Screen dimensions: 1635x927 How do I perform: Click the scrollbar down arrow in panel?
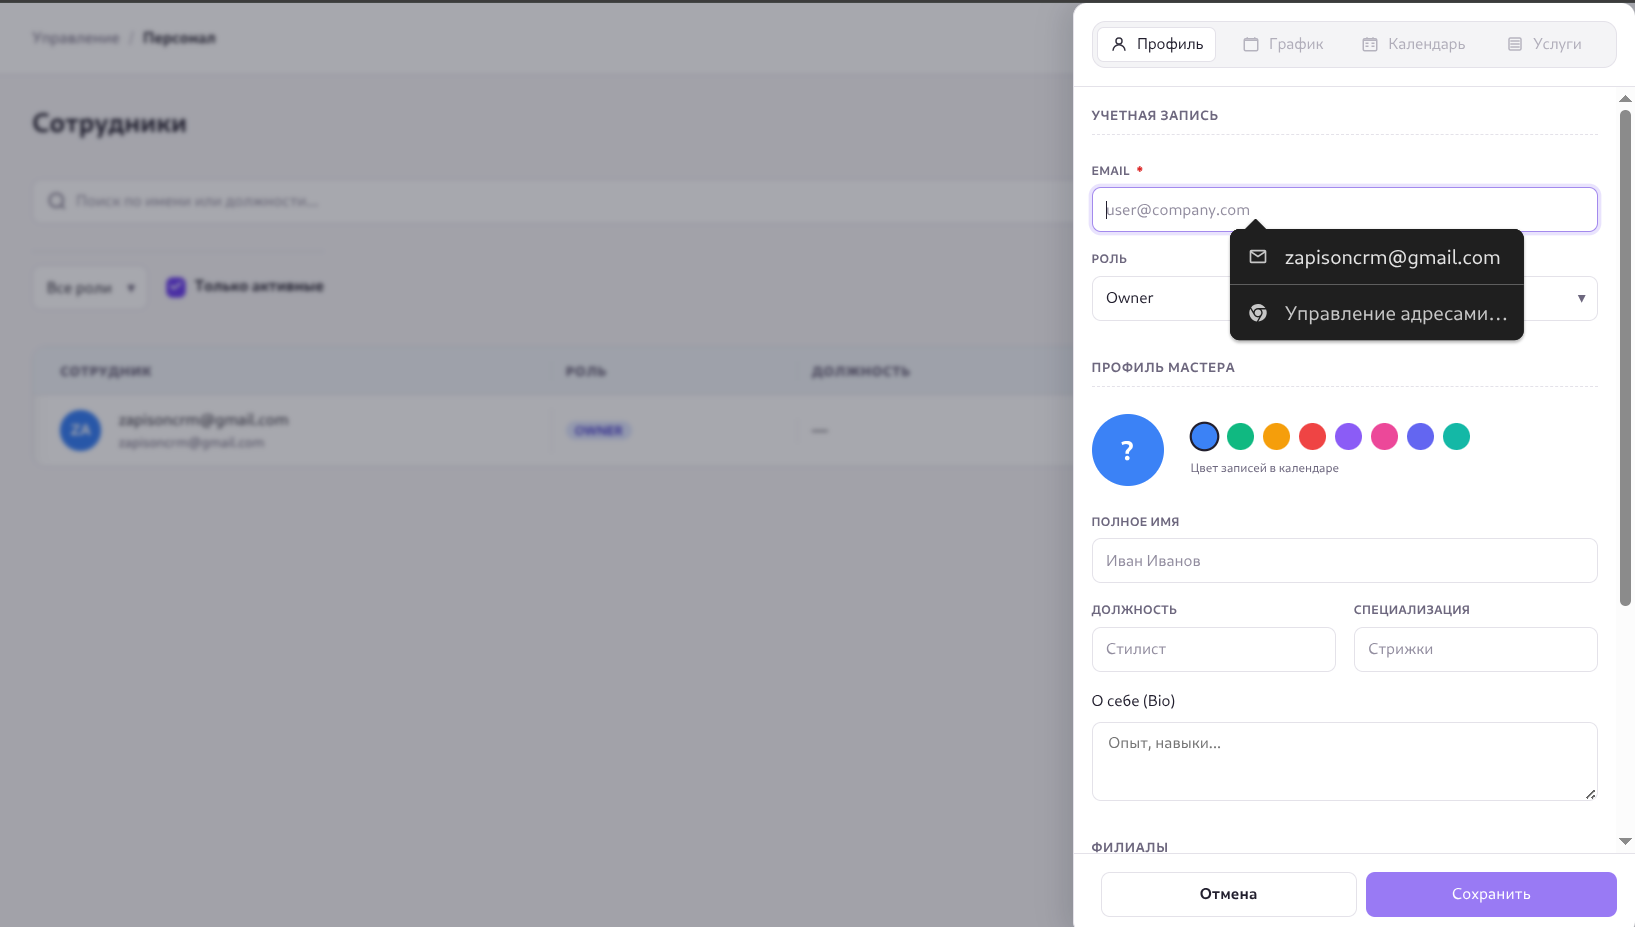point(1625,841)
